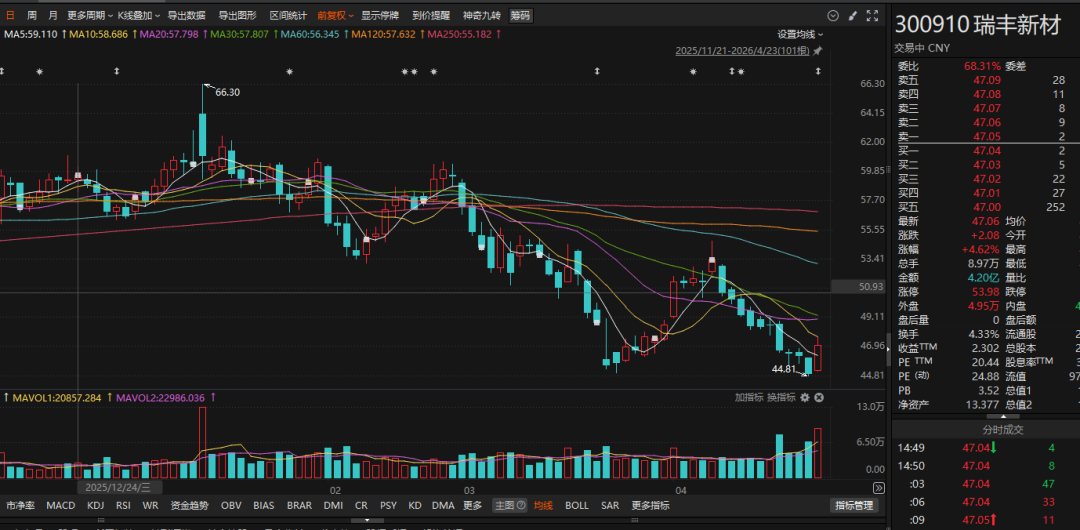Pin the date range with pushpin icon
Screen dimensions: 1080x530
(818, 51)
